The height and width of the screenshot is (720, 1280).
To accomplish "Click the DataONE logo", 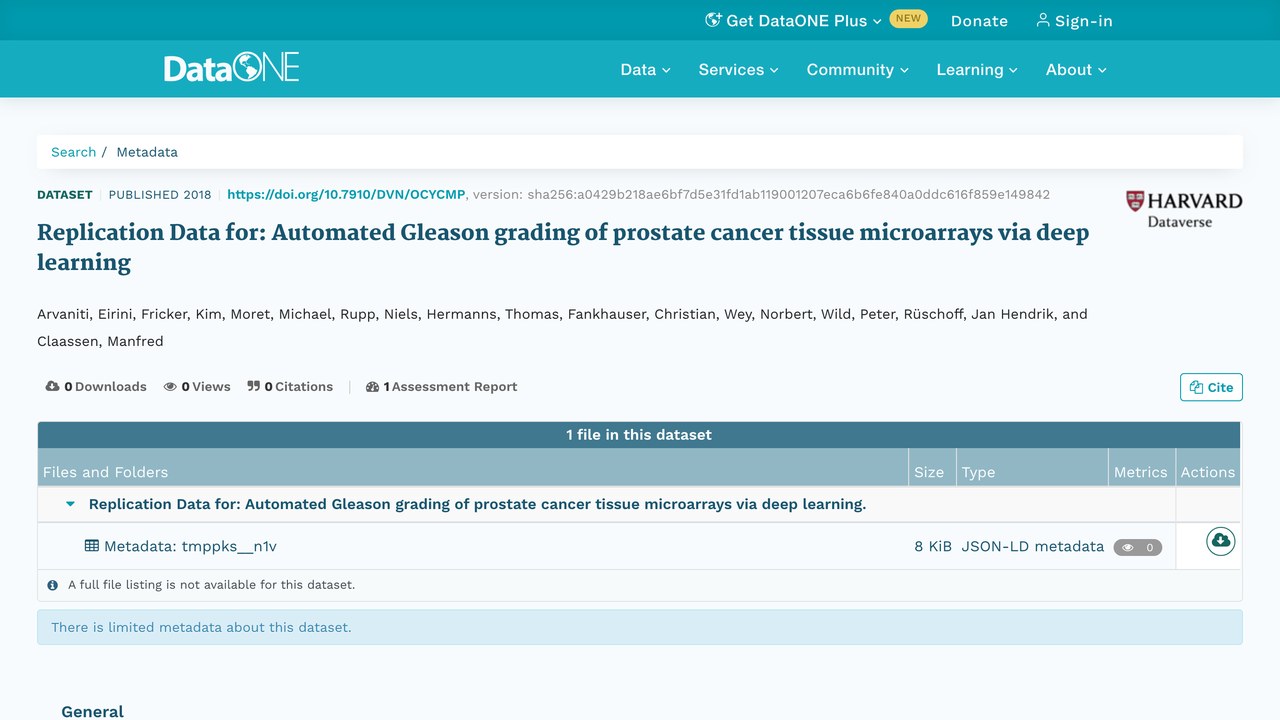I will pos(232,68).
